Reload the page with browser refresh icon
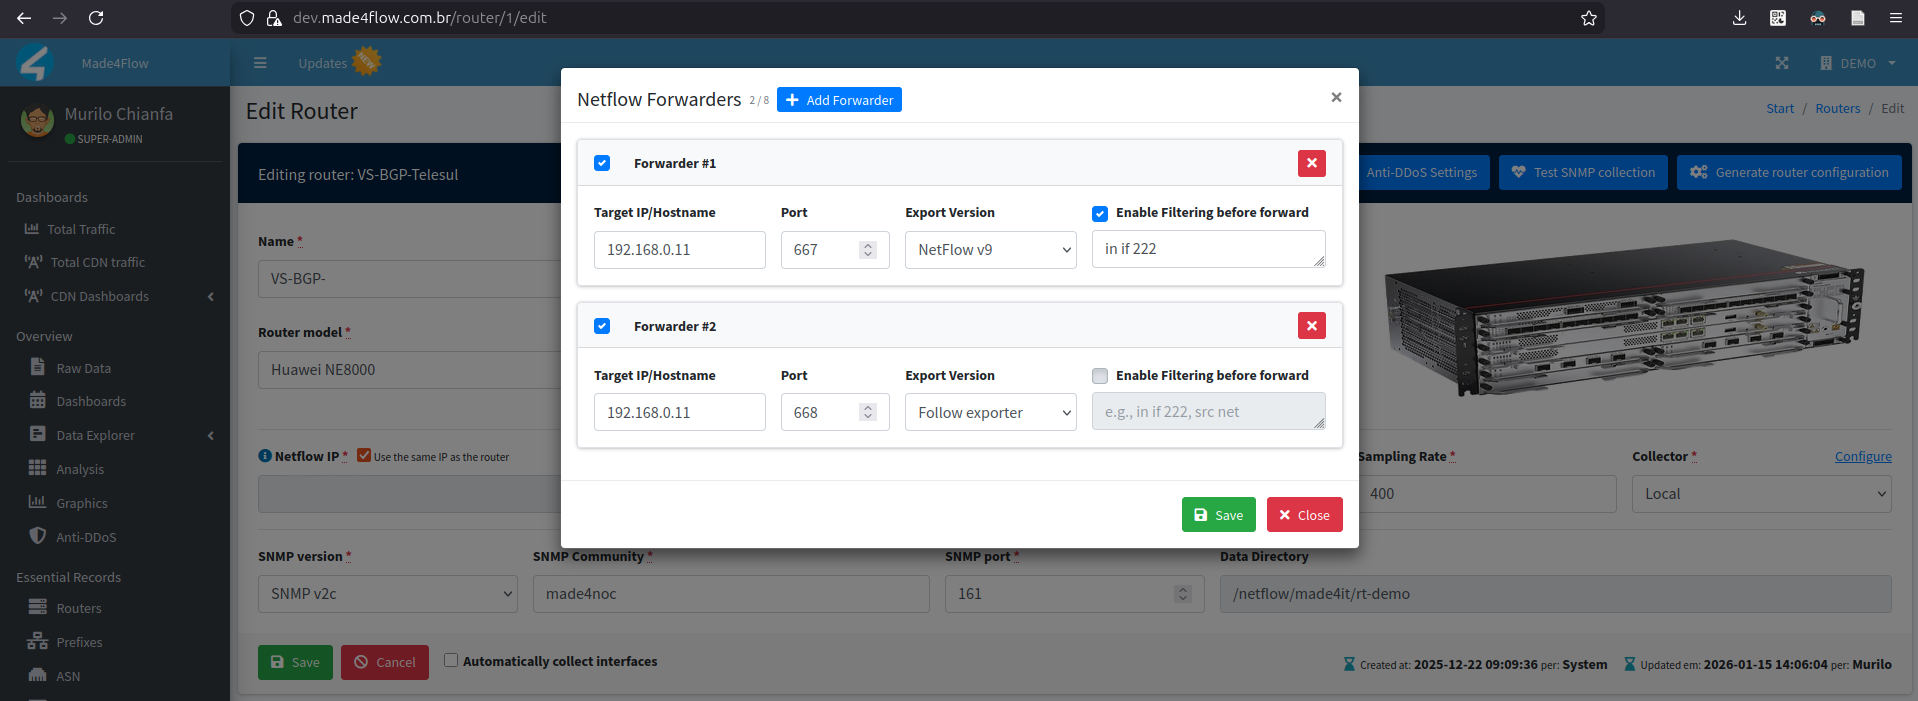Viewport: 1918px width, 701px height. (96, 18)
